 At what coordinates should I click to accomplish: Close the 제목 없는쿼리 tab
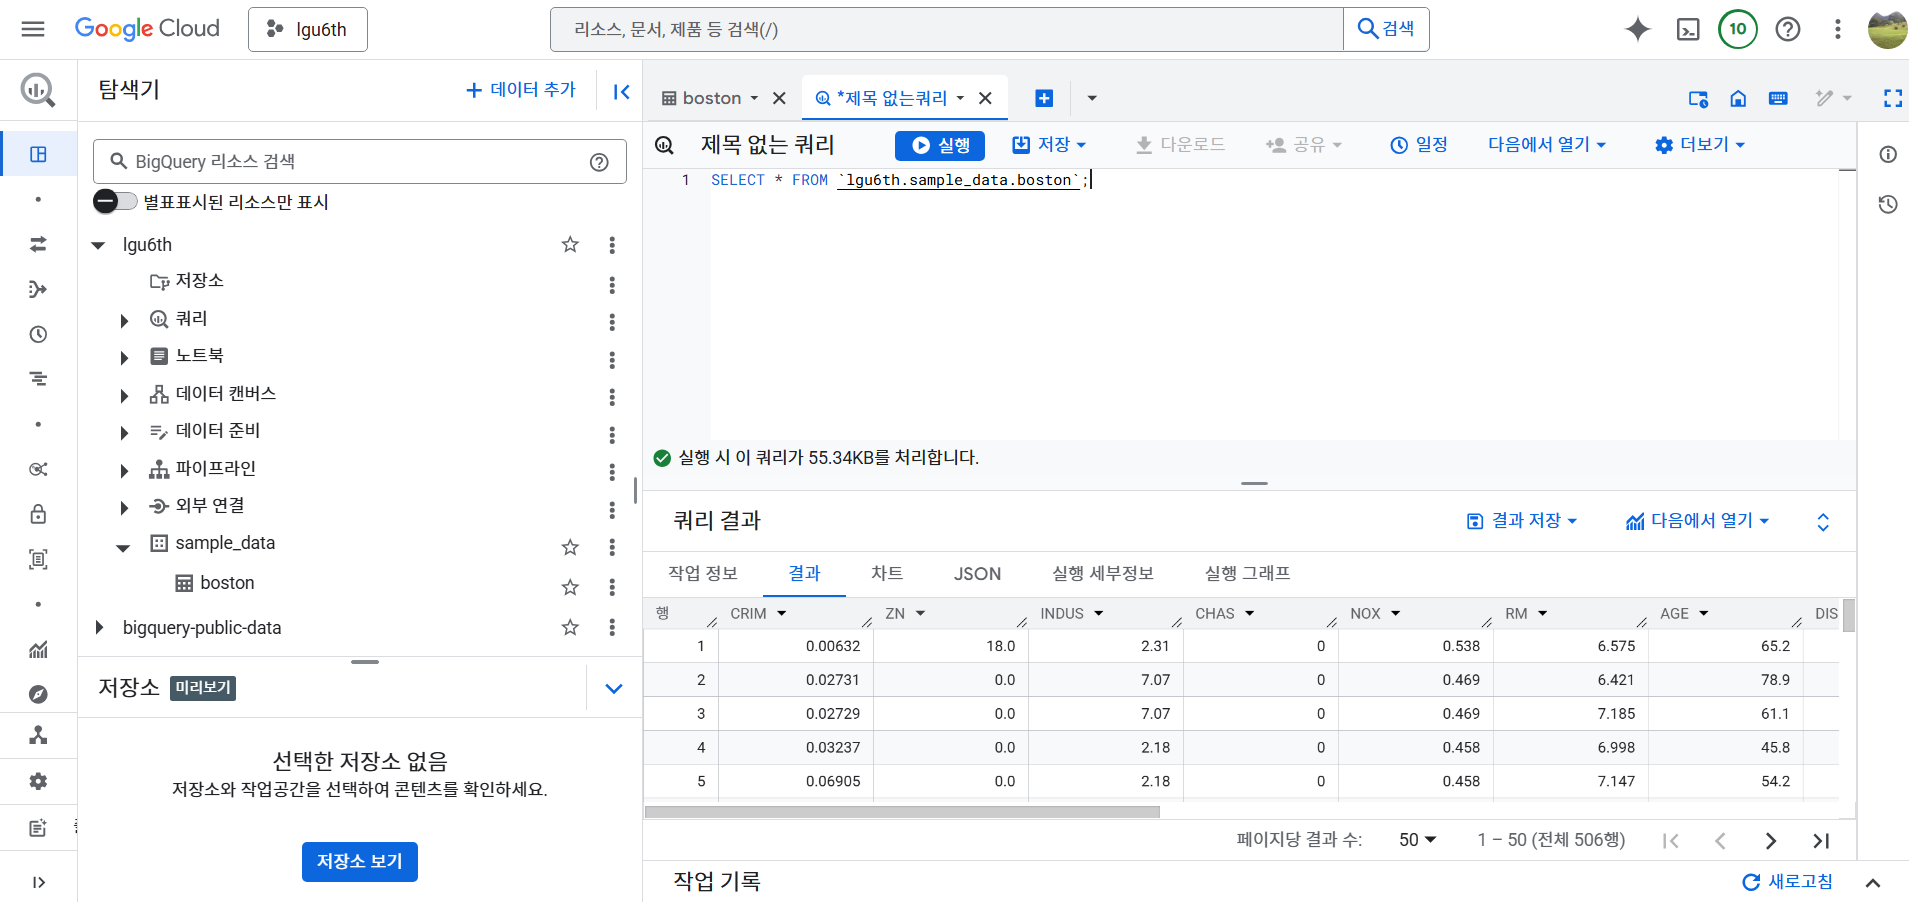[x=985, y=98]
